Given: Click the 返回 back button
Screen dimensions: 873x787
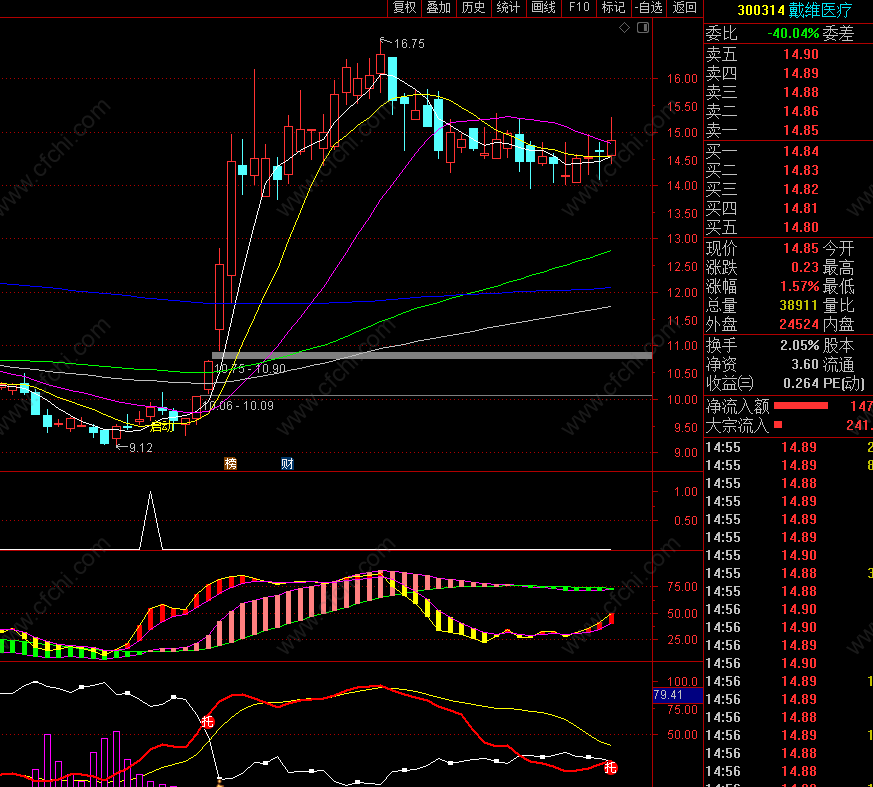Looking at the screenshot, I should tap(685, 8).
